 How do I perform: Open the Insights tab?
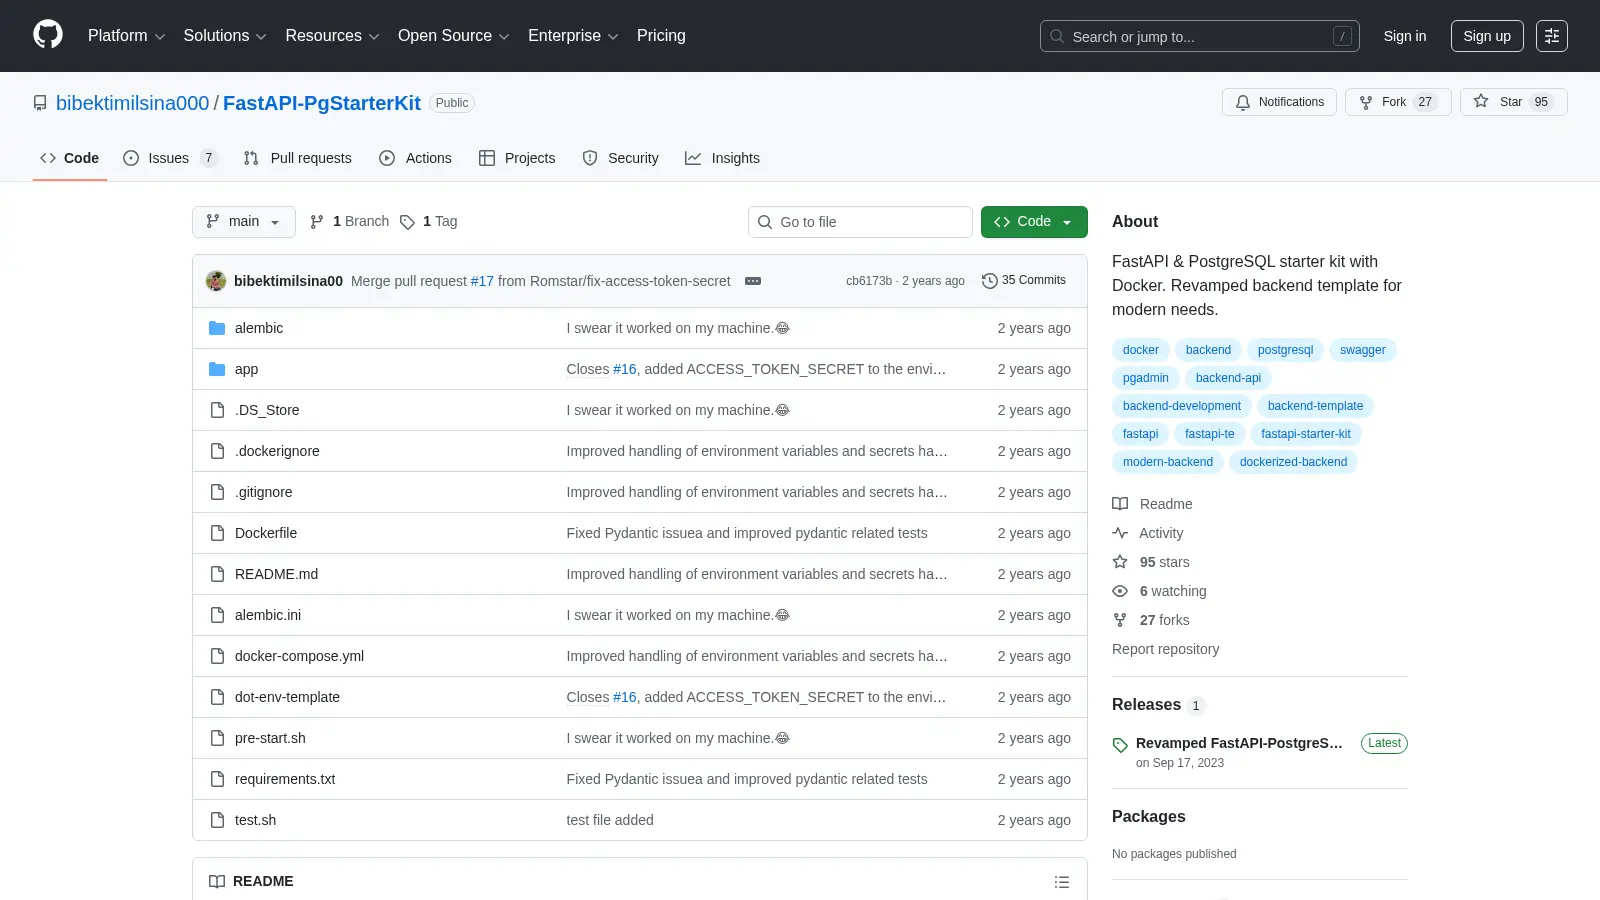[722, 158]
